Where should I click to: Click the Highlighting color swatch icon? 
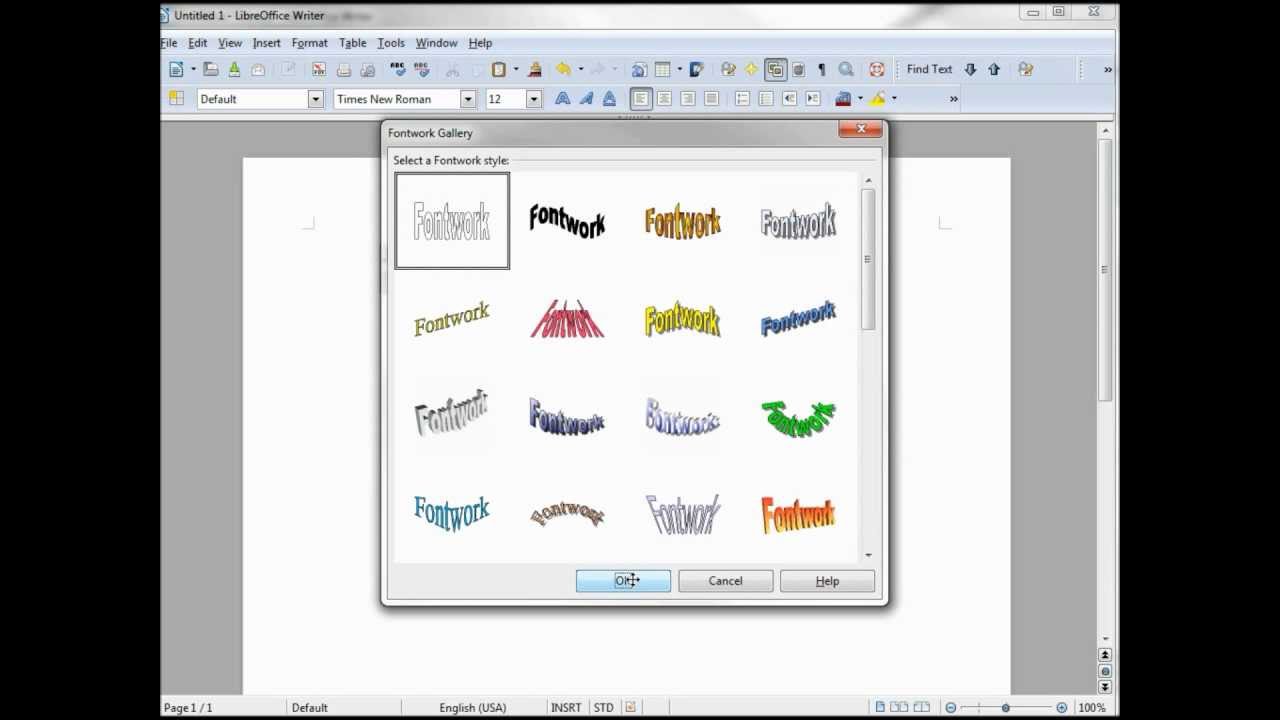coord(878,98)
